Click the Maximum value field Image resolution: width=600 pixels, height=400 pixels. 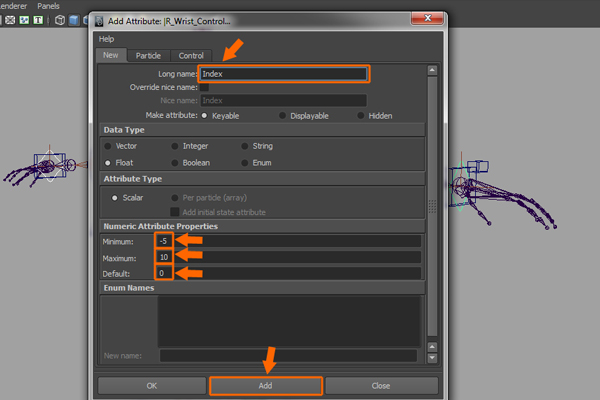(x=164, y=257)
